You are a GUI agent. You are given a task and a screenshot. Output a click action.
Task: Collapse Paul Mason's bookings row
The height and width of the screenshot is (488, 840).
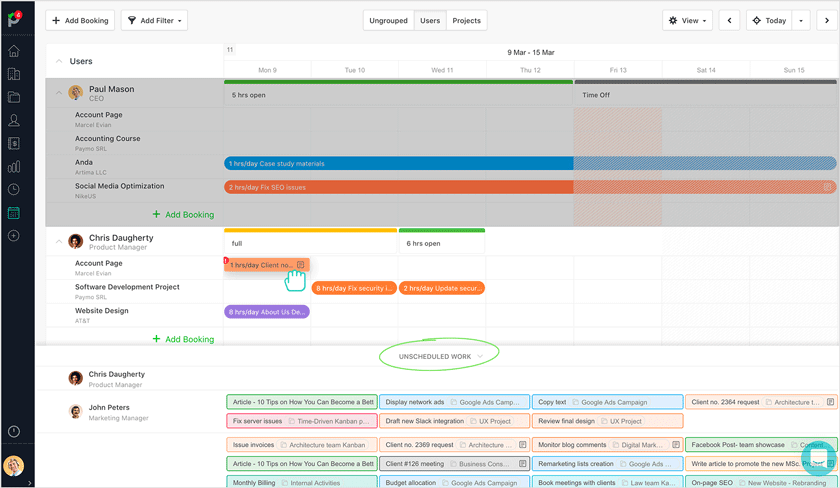pos(59,93)
